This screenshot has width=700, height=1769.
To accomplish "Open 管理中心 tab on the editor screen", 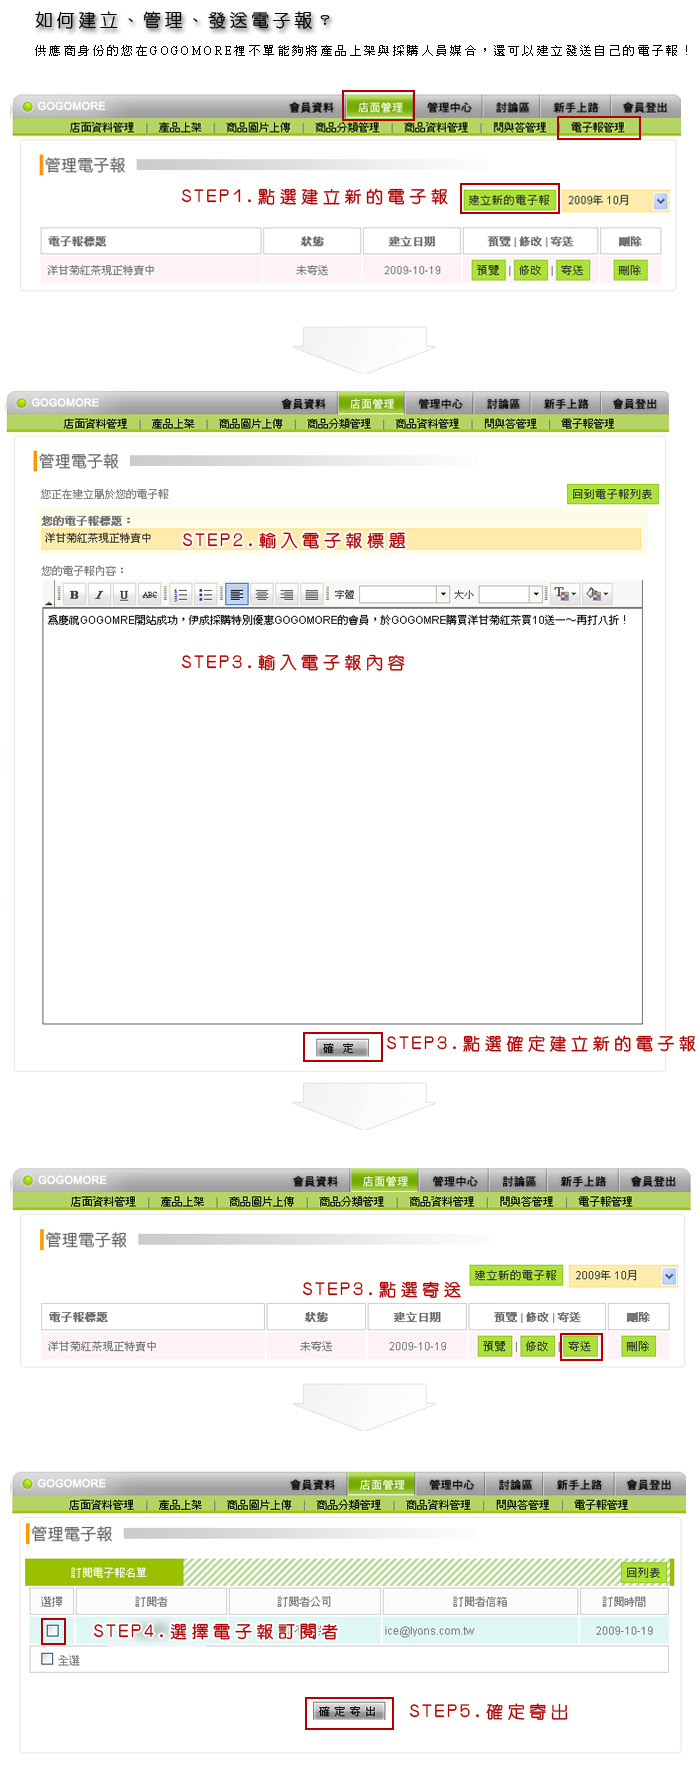I will [441, 404].
